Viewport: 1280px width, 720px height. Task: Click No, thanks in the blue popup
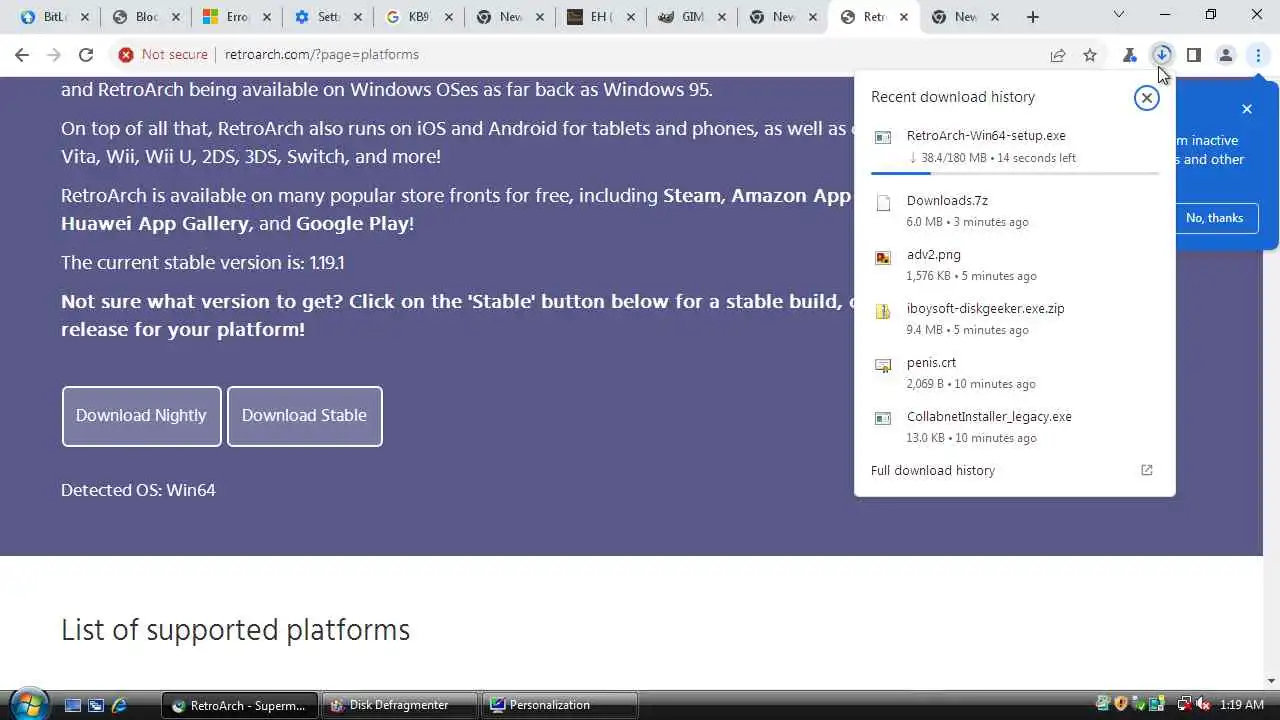(x=1214, y=218)
